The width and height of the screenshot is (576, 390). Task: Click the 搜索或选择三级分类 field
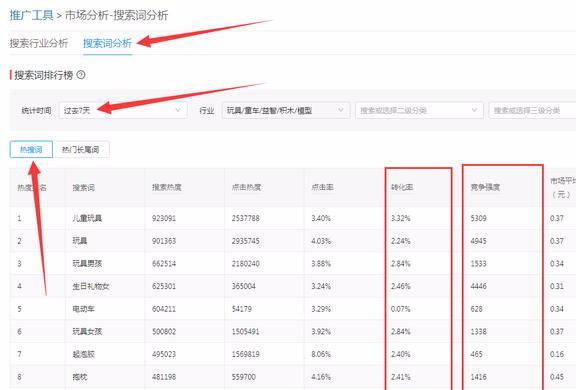[x=532, y=110]
